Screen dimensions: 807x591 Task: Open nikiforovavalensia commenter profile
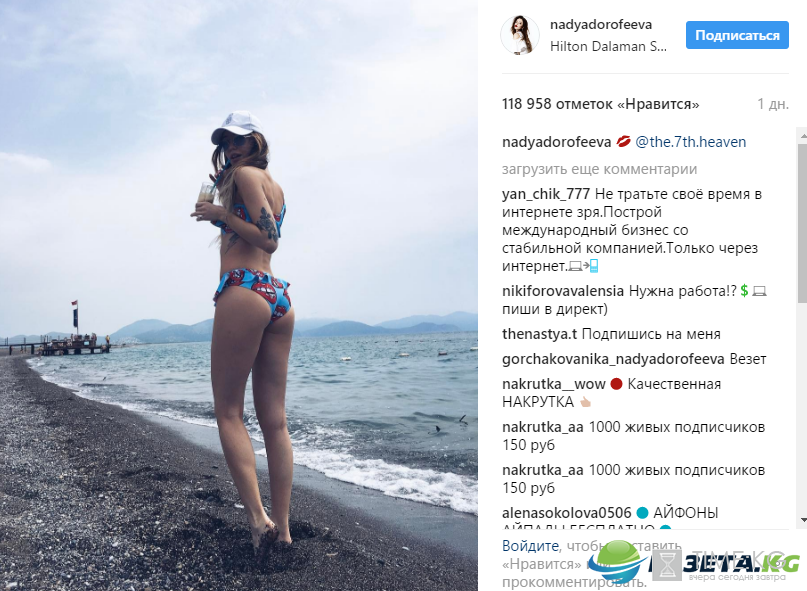[x=563, y=291]
